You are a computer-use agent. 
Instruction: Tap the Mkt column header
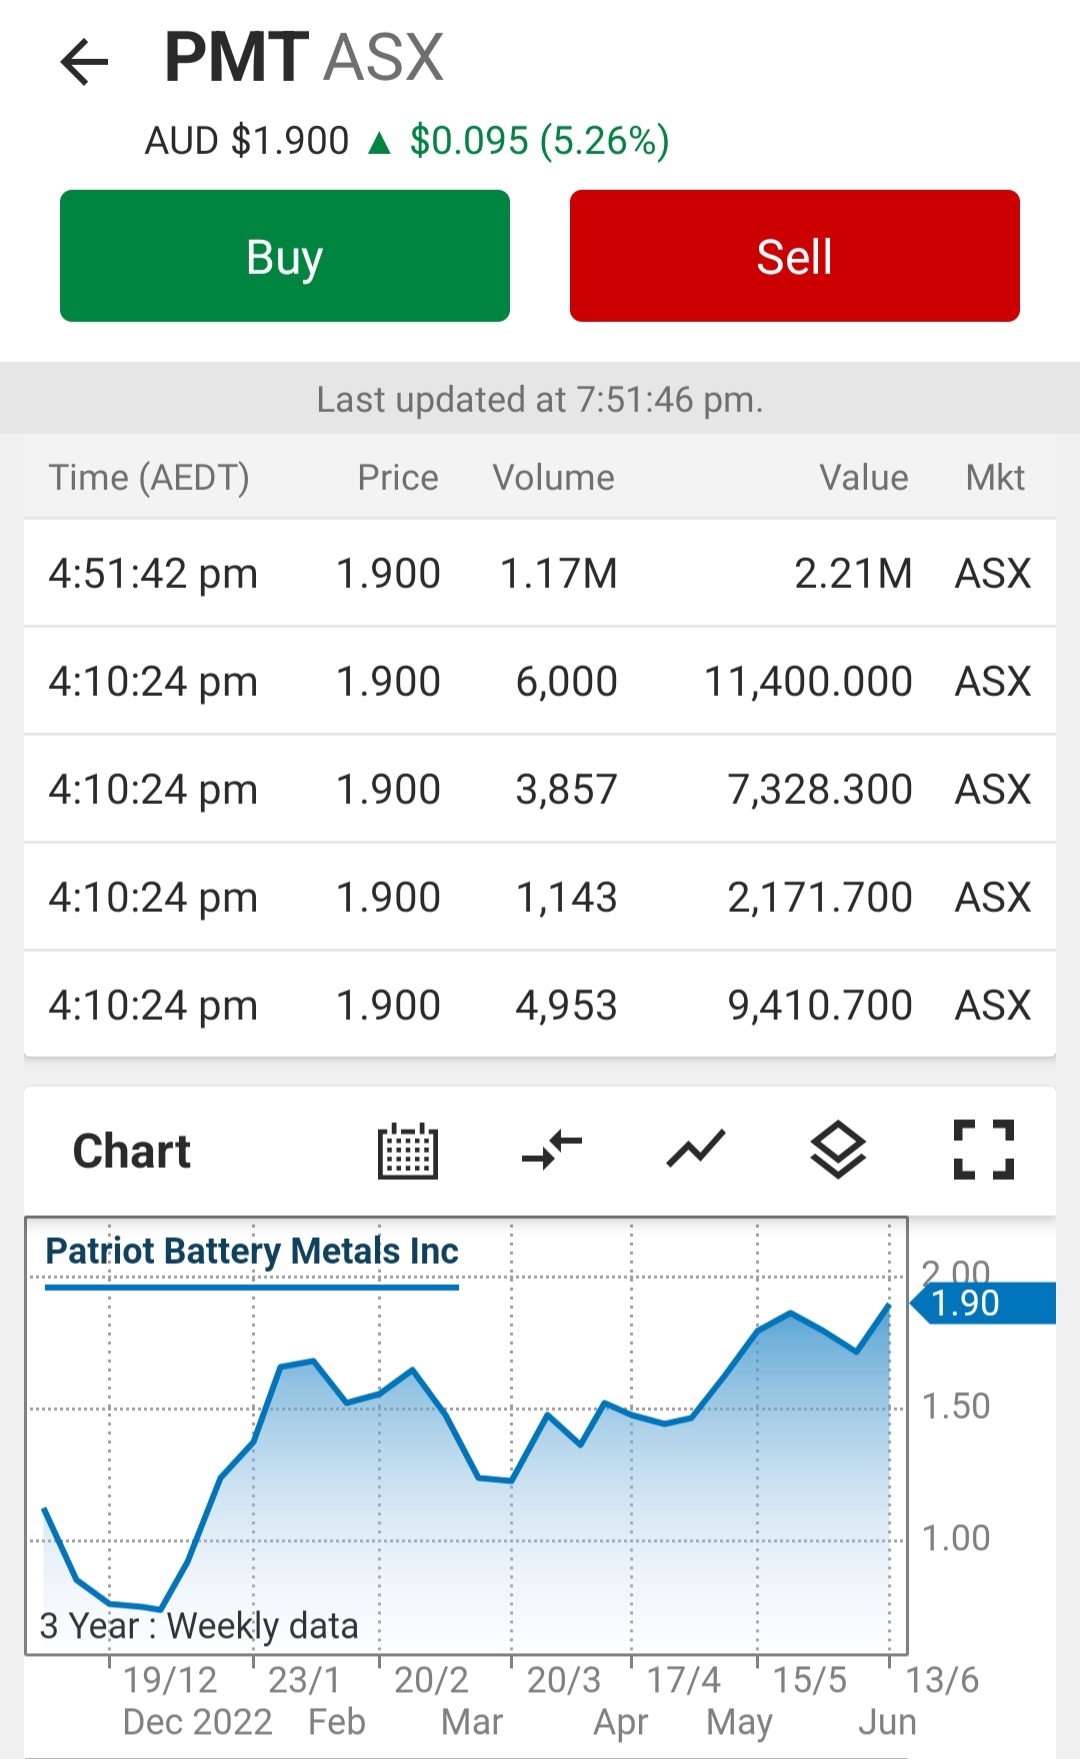[x=995, y=478]
